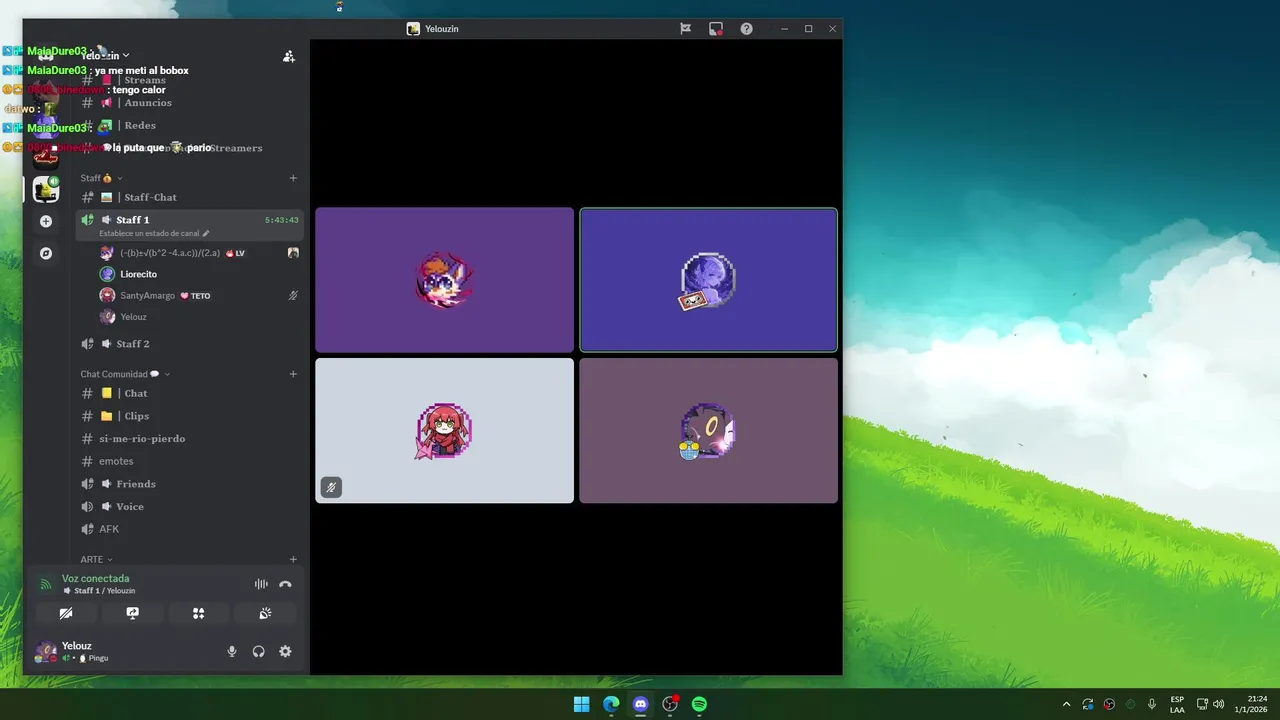This screenshot has width=1280, height=720.
Task: Click the green connection signal icon
Action: (x=45, y=584)
